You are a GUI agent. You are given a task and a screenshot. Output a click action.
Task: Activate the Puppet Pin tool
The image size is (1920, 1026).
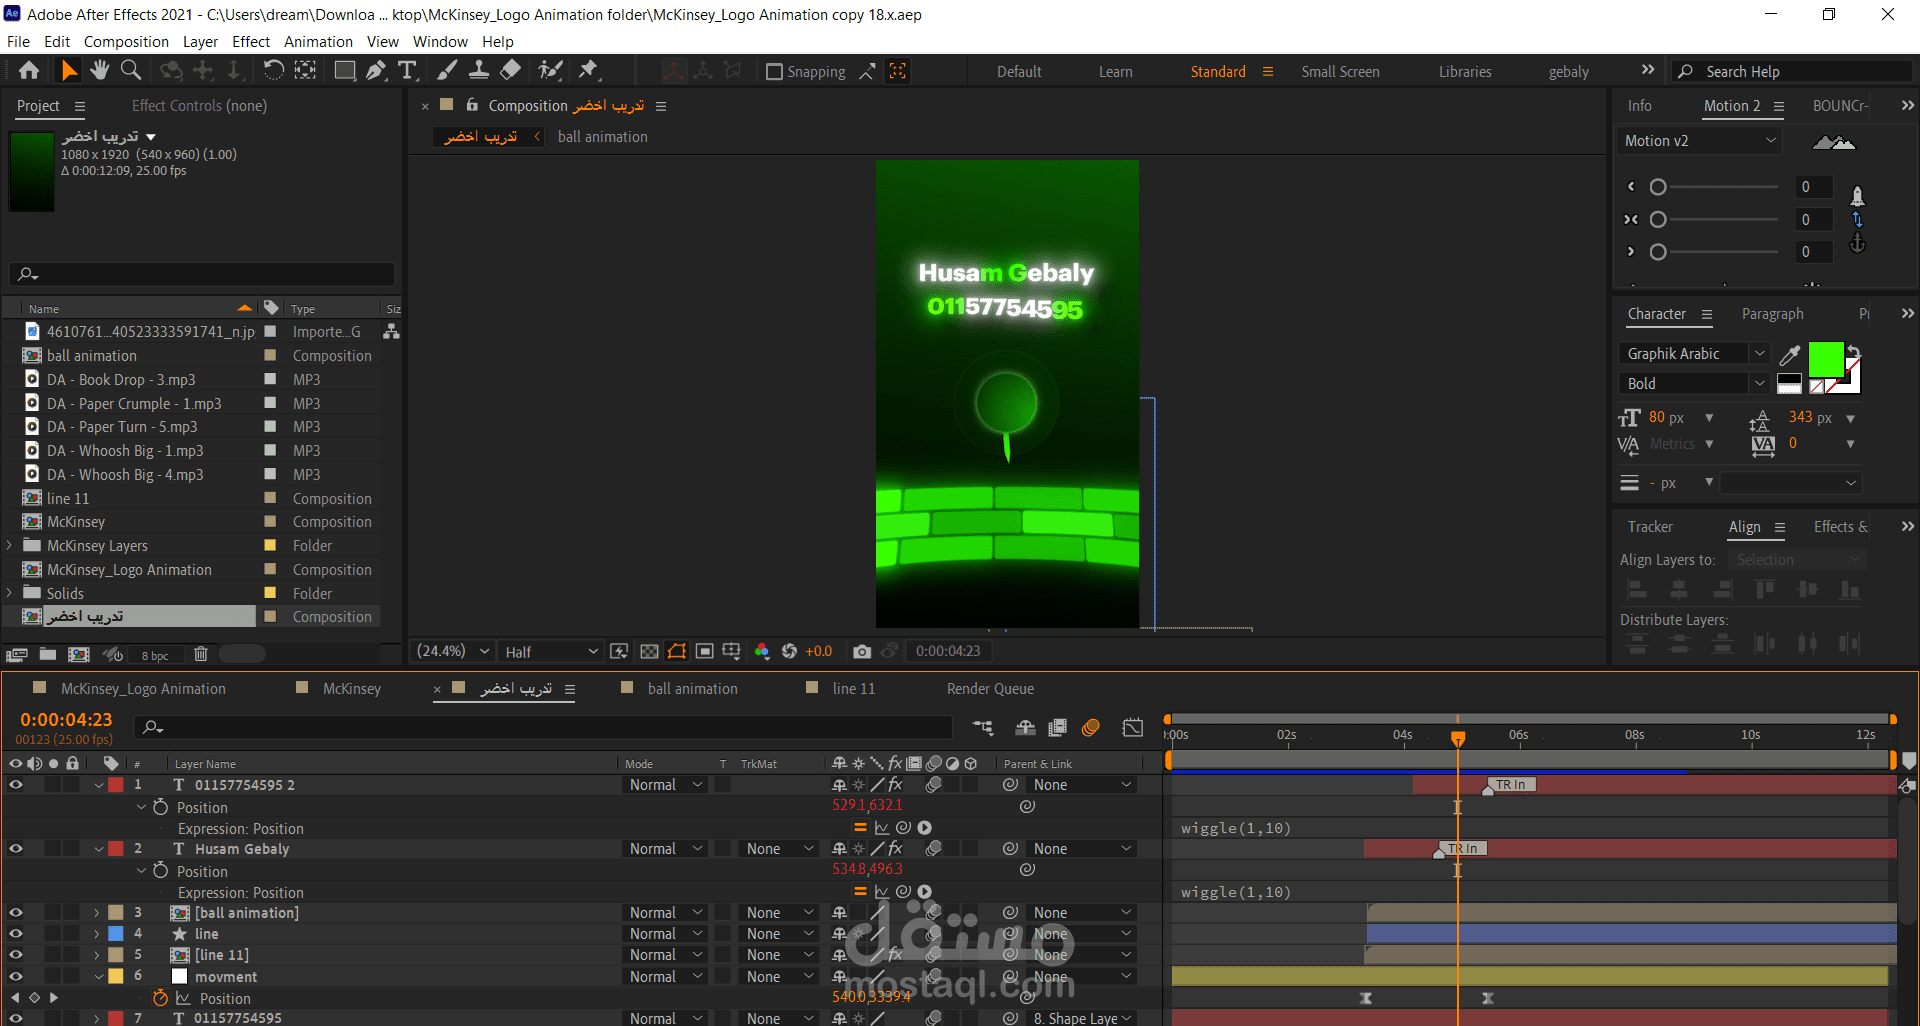tap(588, 70)
